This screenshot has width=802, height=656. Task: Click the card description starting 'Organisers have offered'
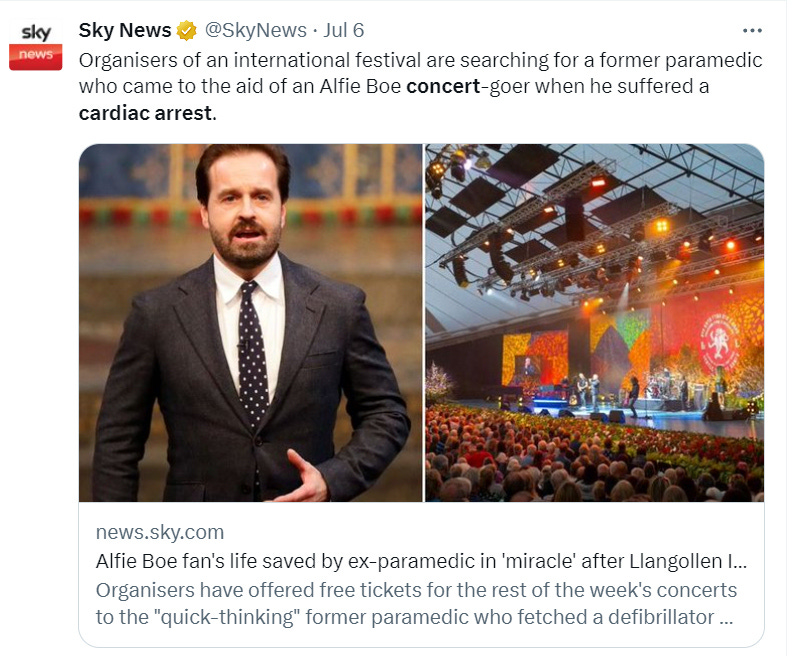coord(416,603)
